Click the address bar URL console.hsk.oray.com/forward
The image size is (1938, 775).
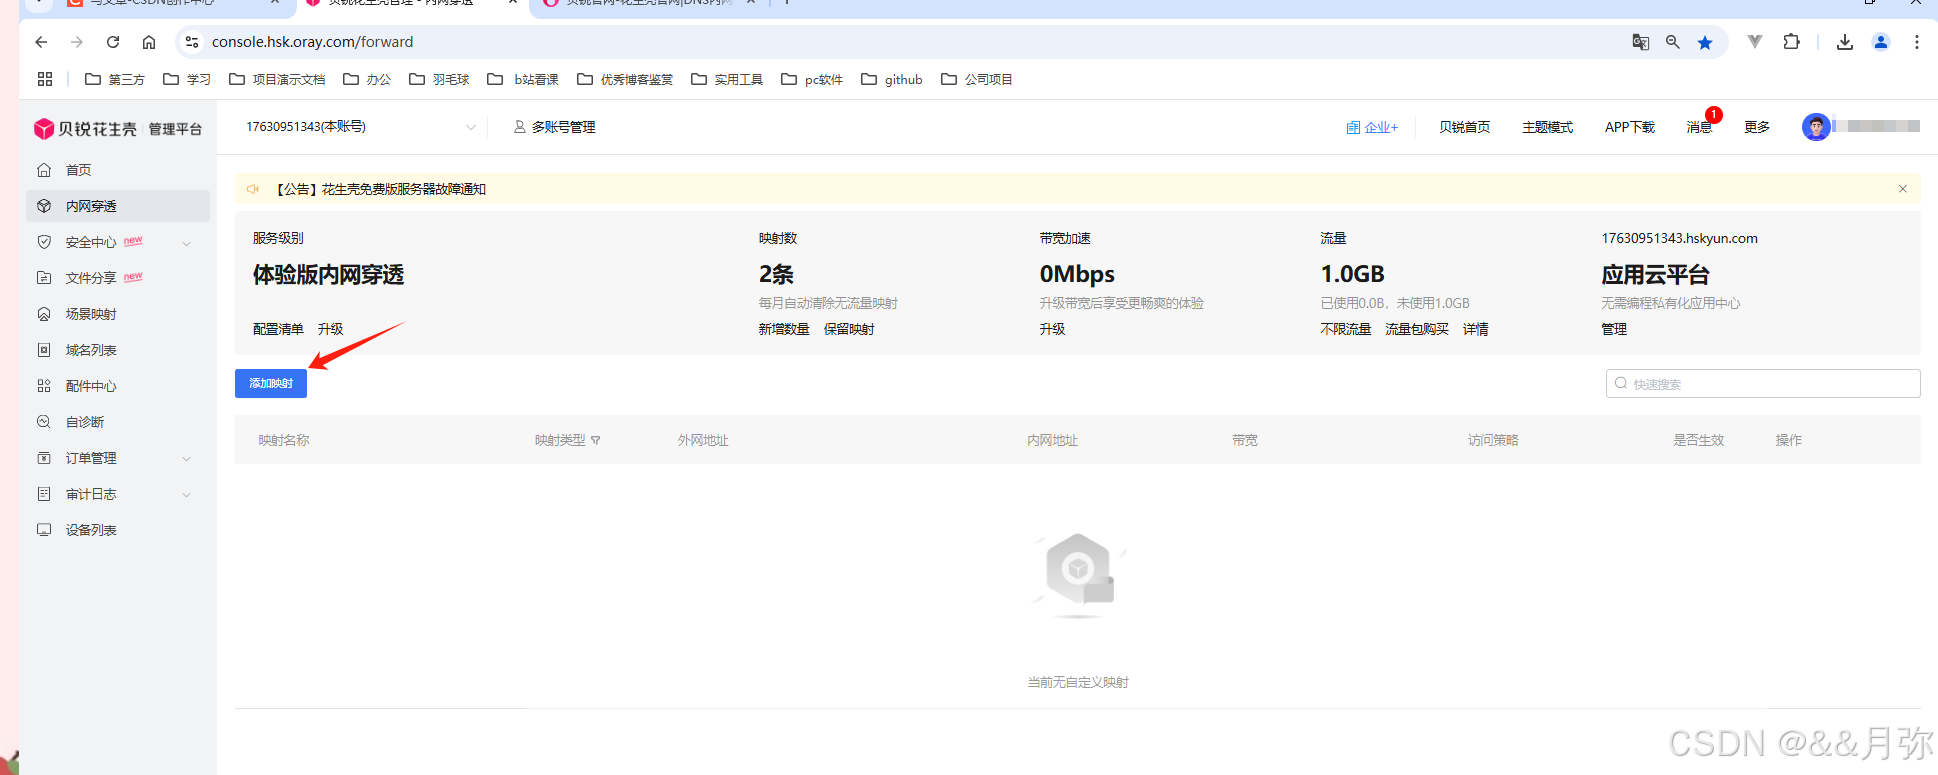[312, 42]
